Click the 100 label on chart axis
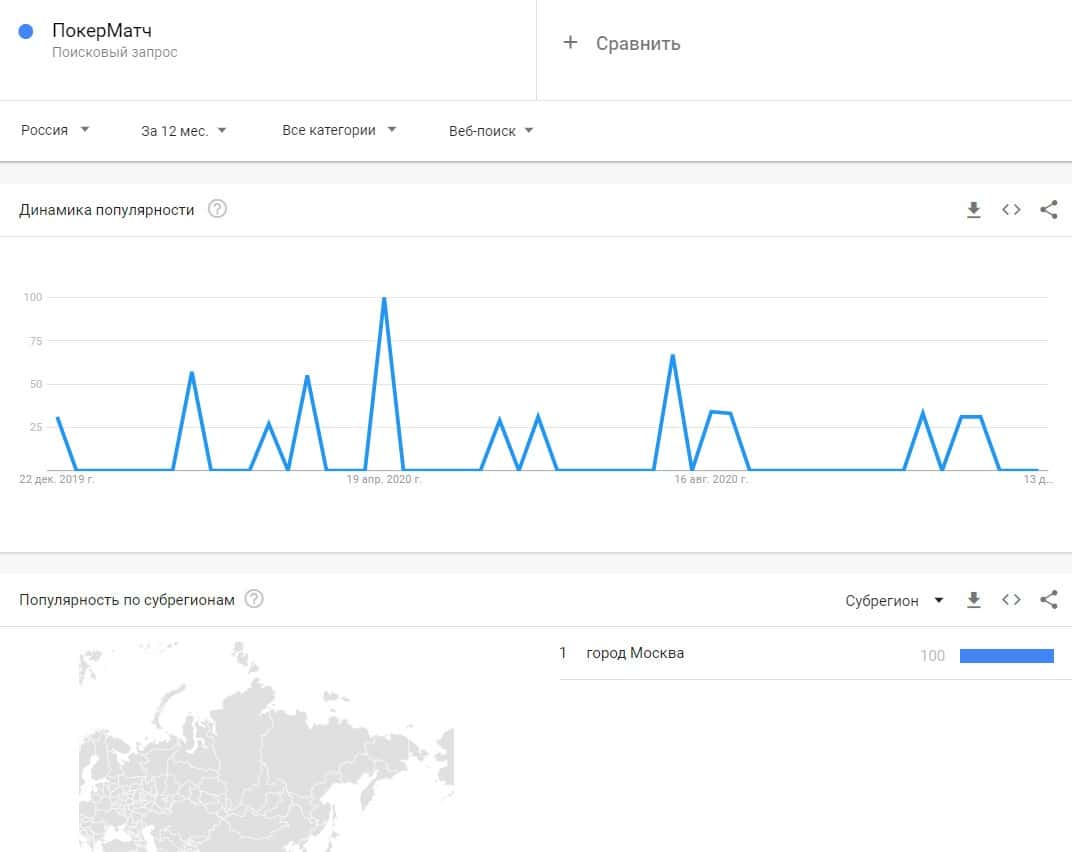 click(x=33, y=297)
